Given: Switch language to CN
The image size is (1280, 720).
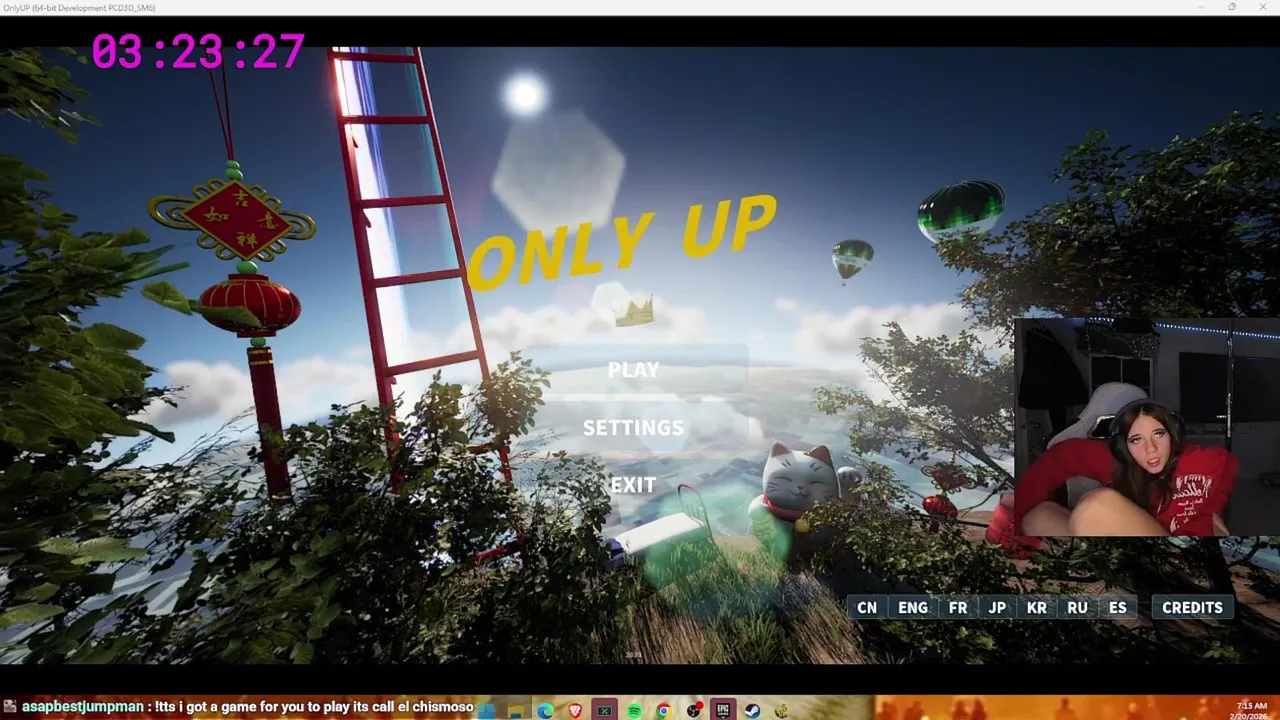Looking at the screenshot, I should 867,607.
